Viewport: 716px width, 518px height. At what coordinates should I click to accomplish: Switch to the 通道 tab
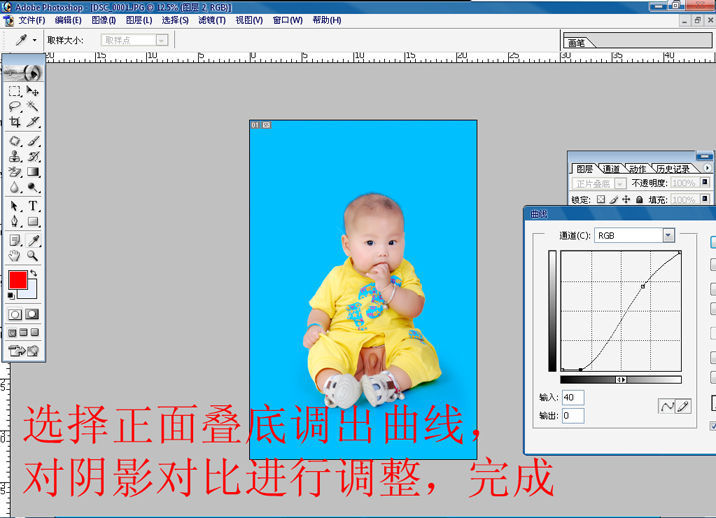(611, 169)
